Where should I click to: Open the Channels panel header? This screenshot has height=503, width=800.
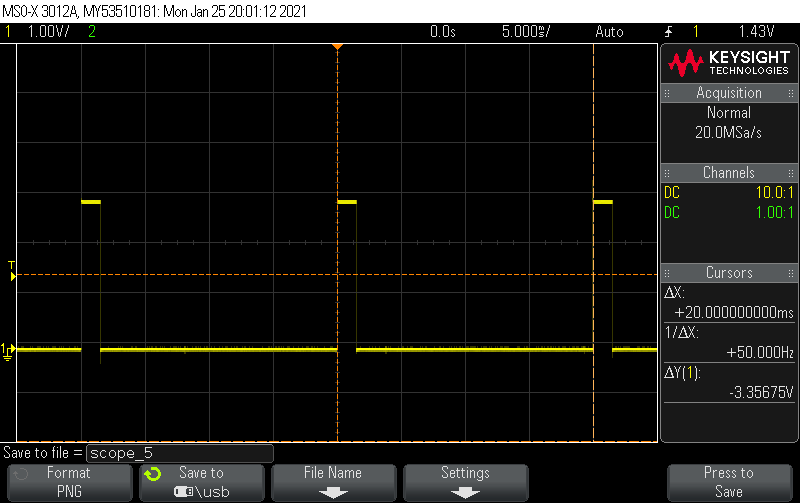[x=729, y=173]
